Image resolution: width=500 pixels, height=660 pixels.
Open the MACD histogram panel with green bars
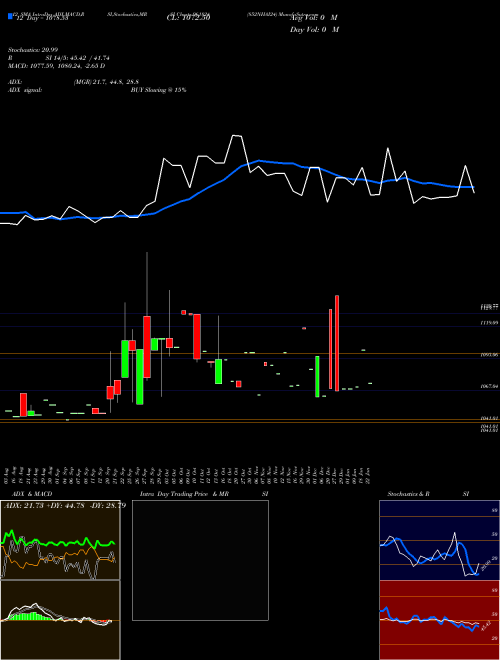coord(60,620)
